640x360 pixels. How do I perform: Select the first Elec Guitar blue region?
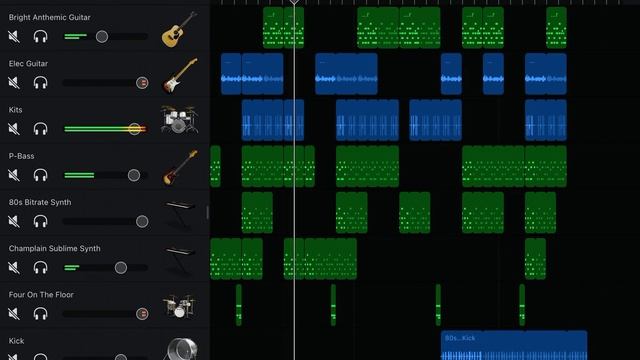tap(231, 74)
